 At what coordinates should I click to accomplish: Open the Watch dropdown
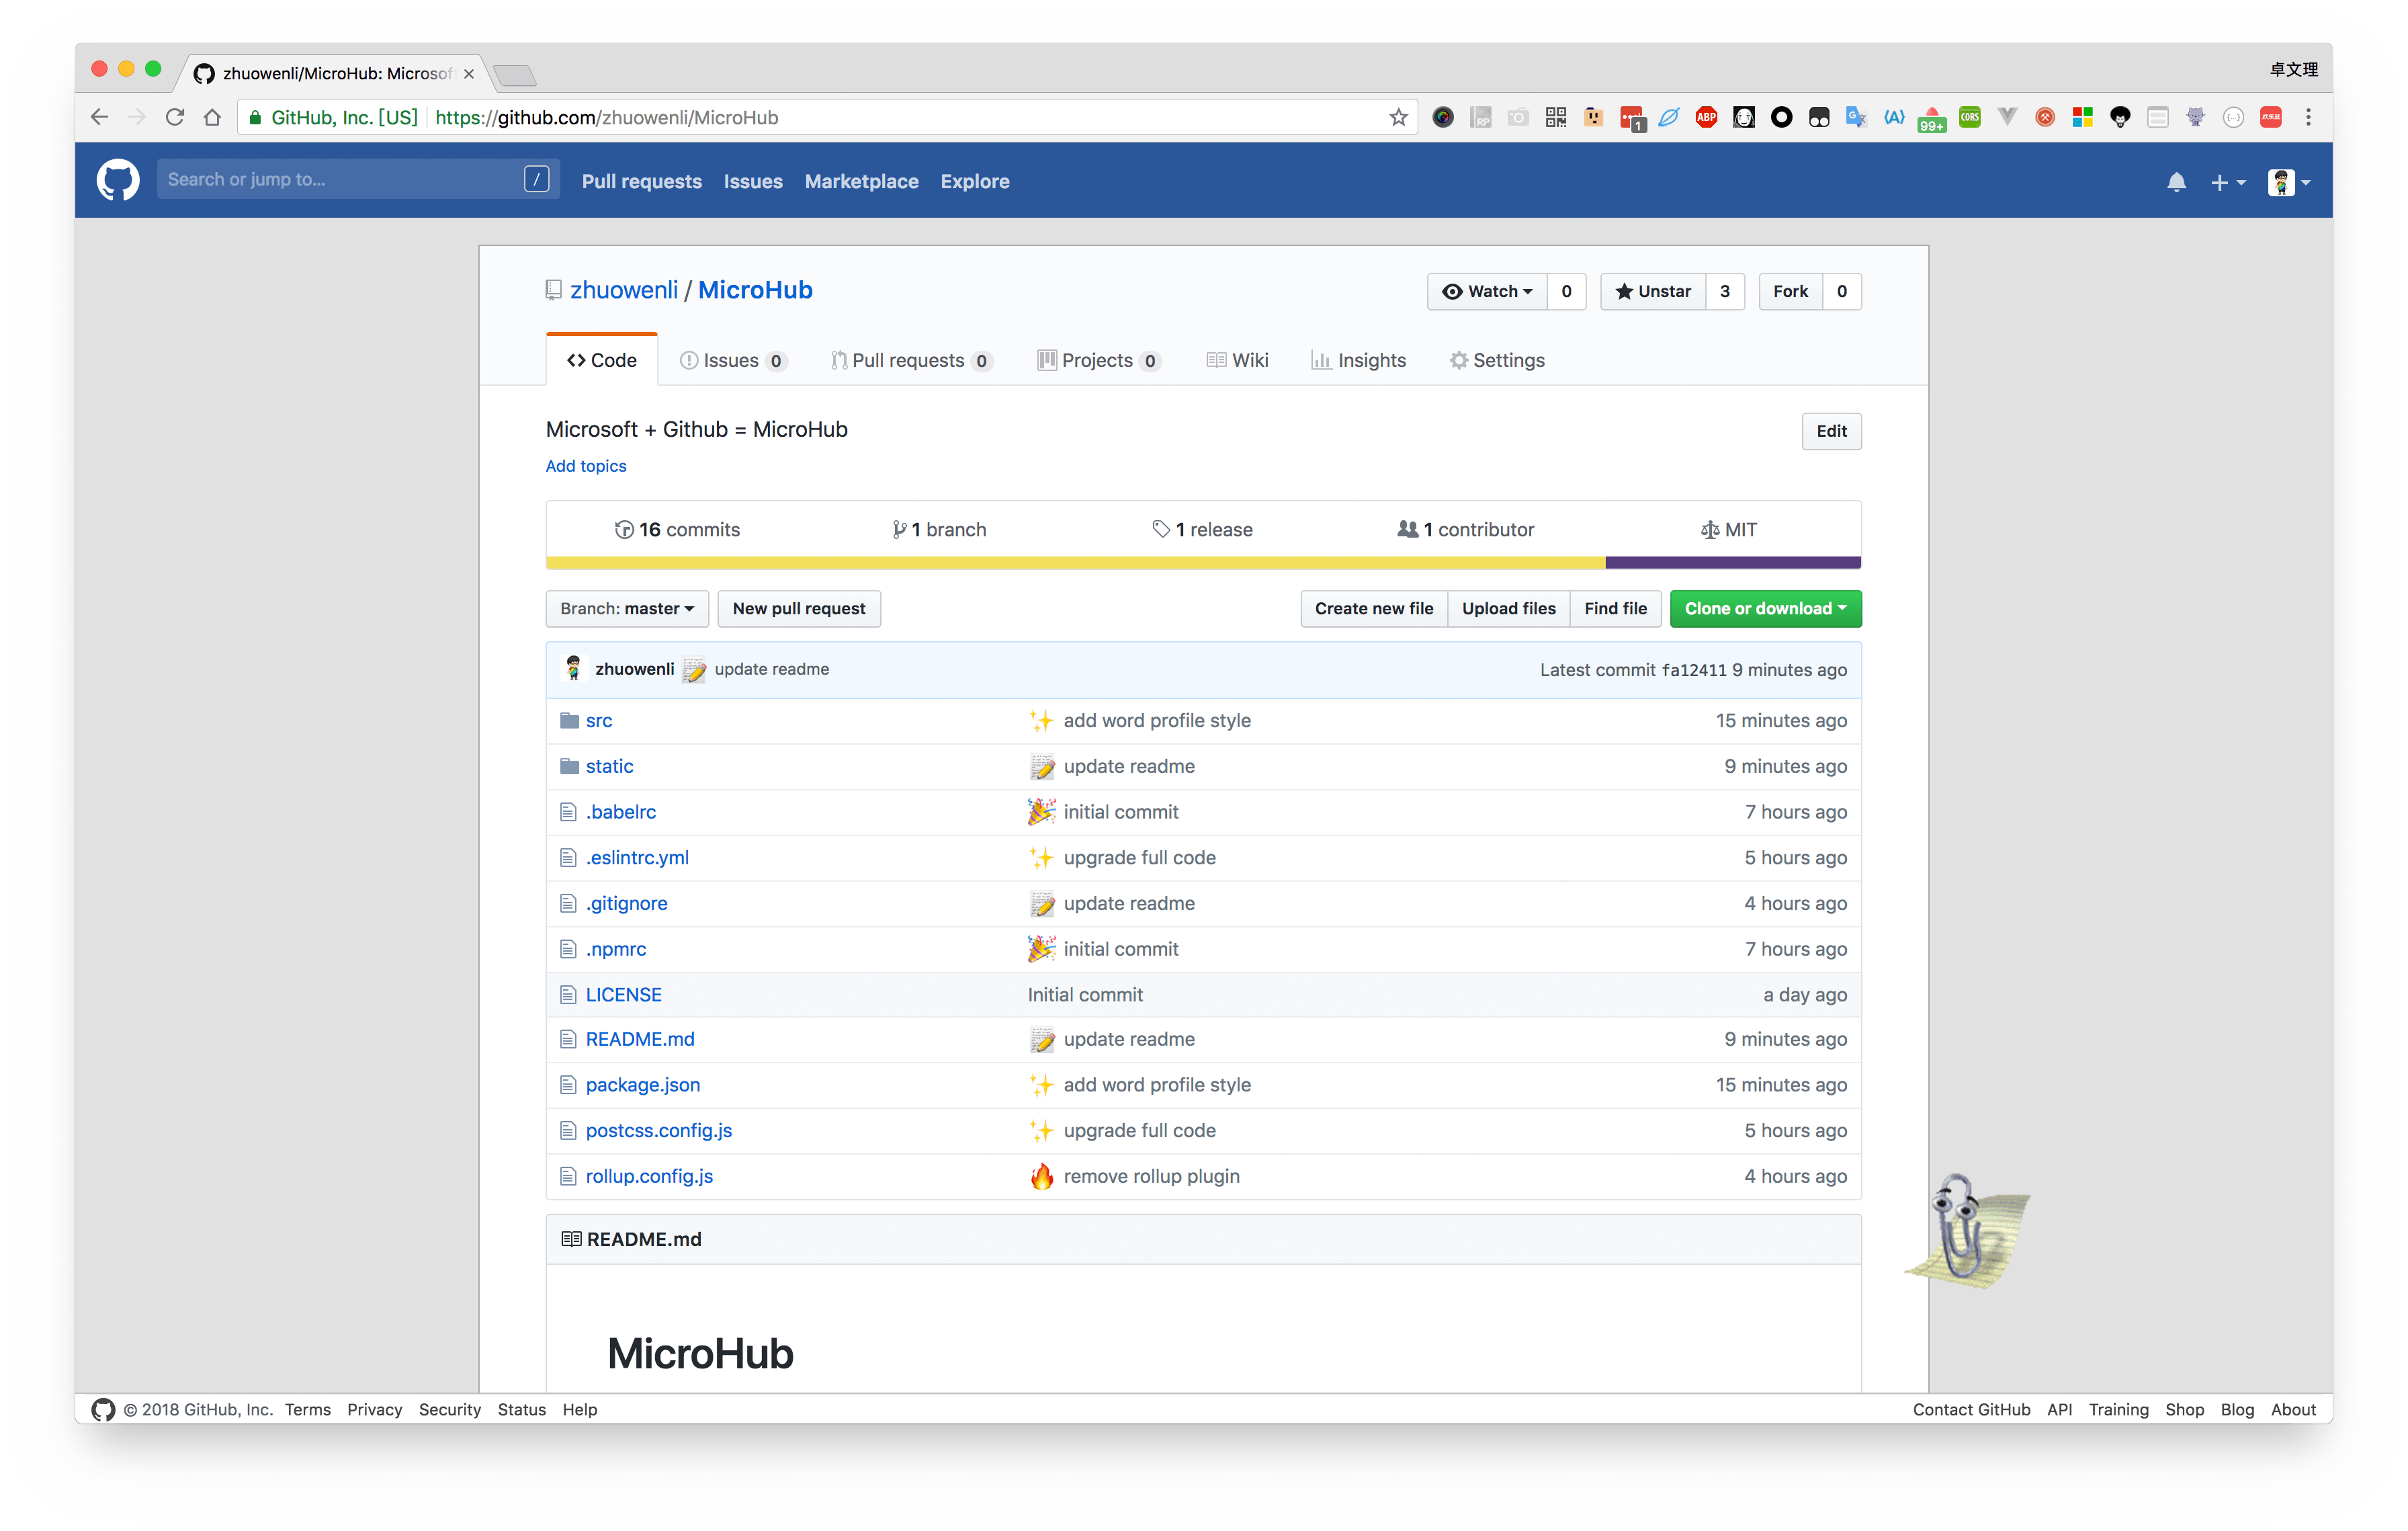coord(1487,292)
